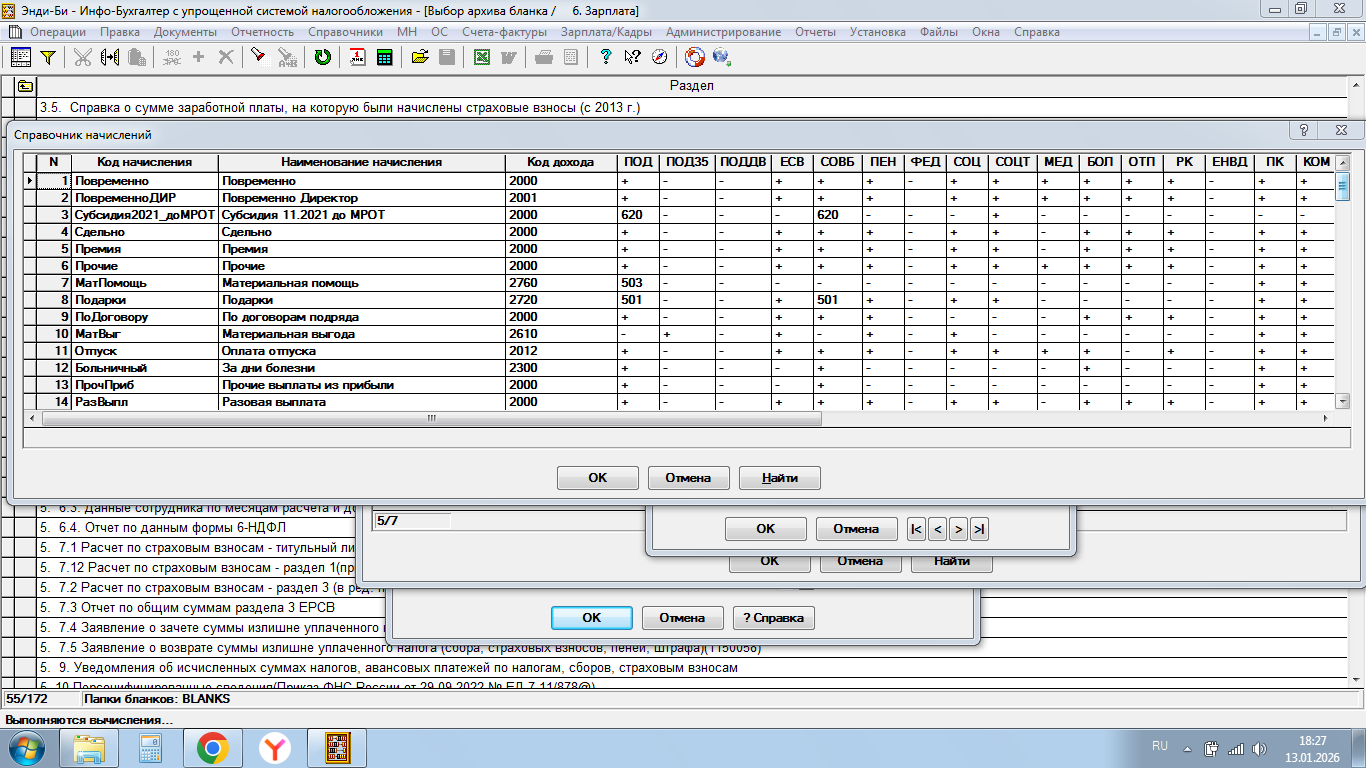Click the Код дохода column header
Image resolution: width=1366 pixels, height=768 pixels.
(560, 162)
